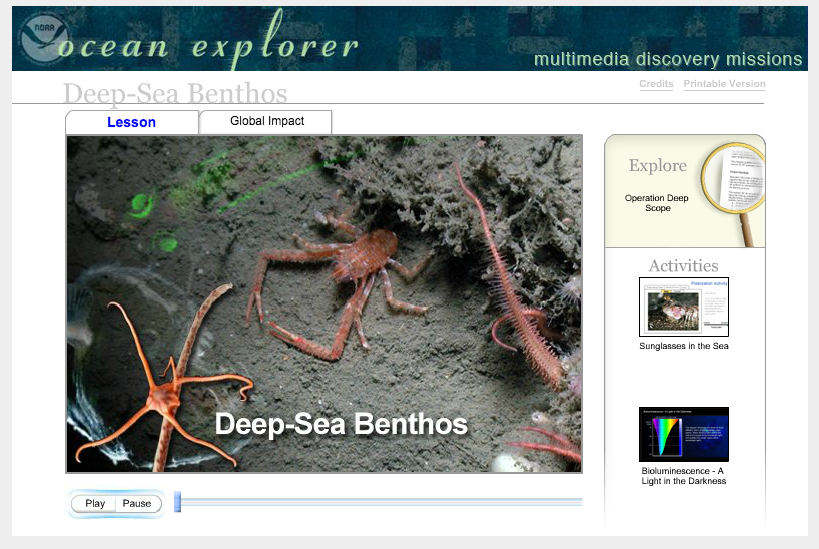
Task: Switch to the Lesson tab
Action: point(132,122)
